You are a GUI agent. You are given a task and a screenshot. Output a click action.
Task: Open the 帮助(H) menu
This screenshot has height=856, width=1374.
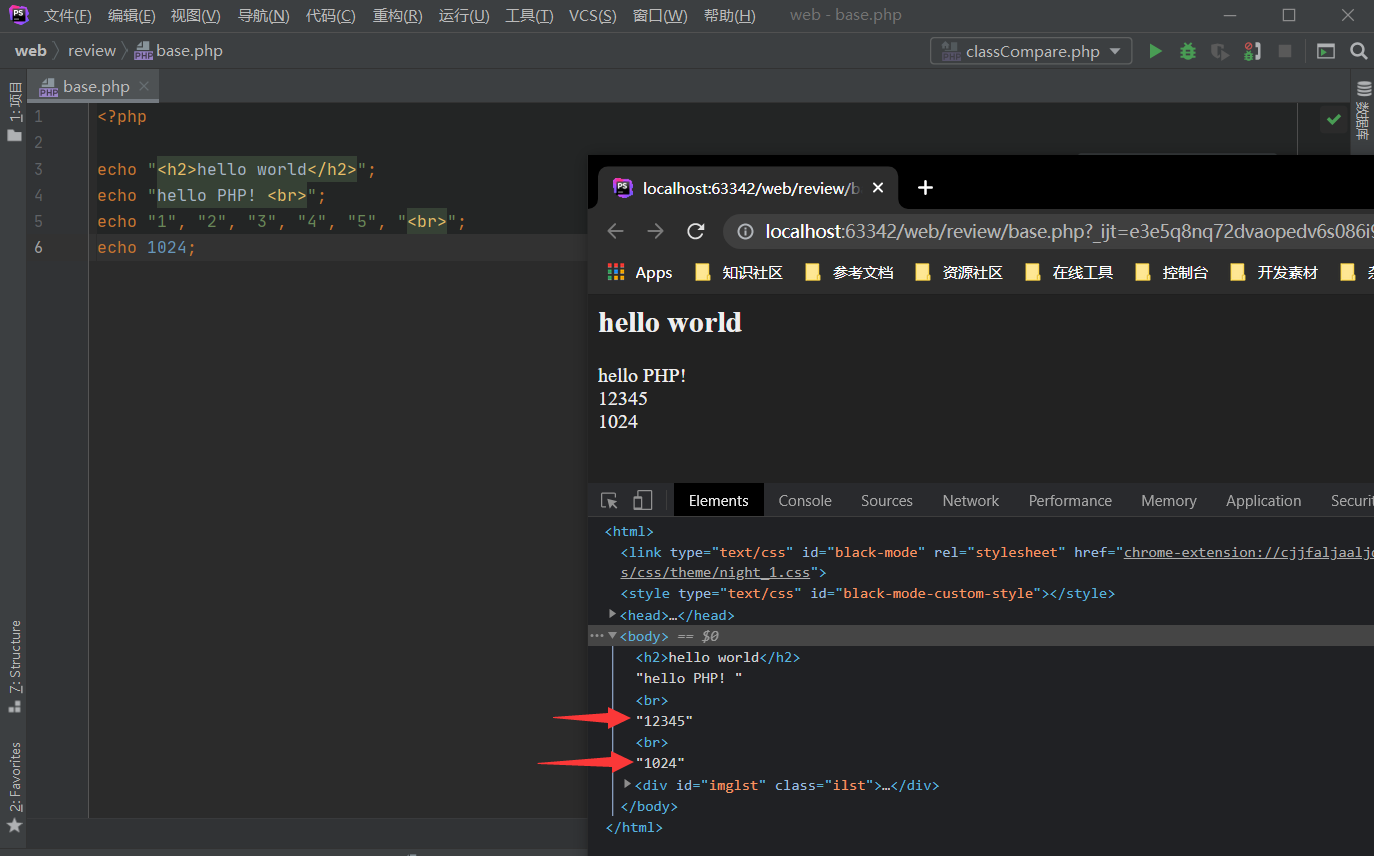[729, 16]
